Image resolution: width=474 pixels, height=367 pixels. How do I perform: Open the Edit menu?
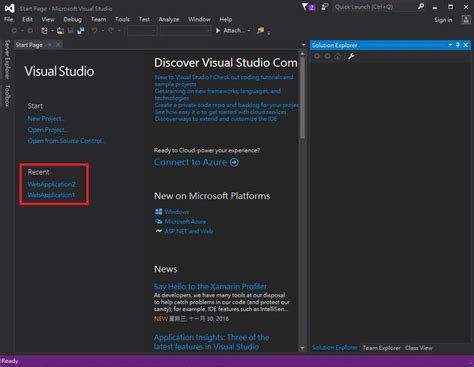click(27, 19)
